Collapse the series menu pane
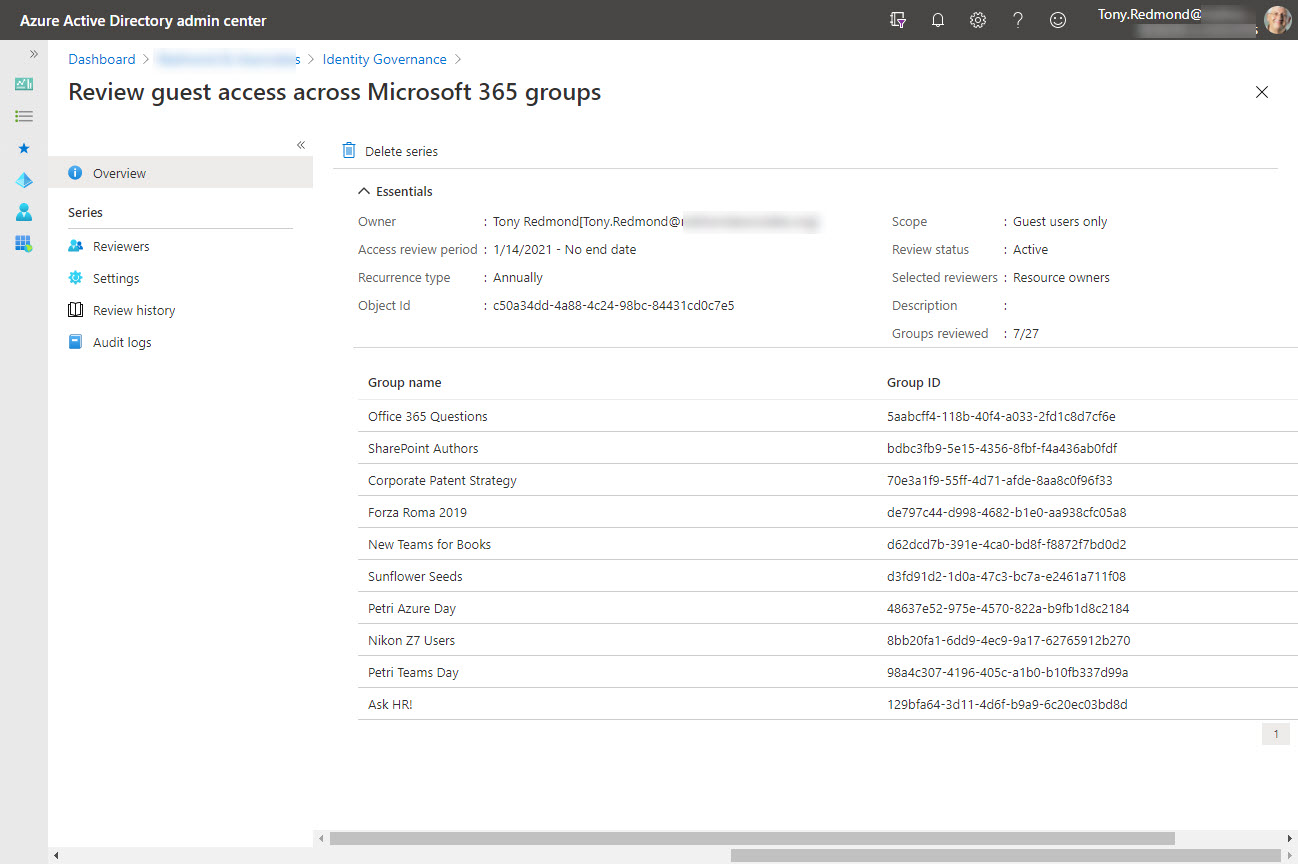Viewport: 1298px width, 864px height. (300, 145)
